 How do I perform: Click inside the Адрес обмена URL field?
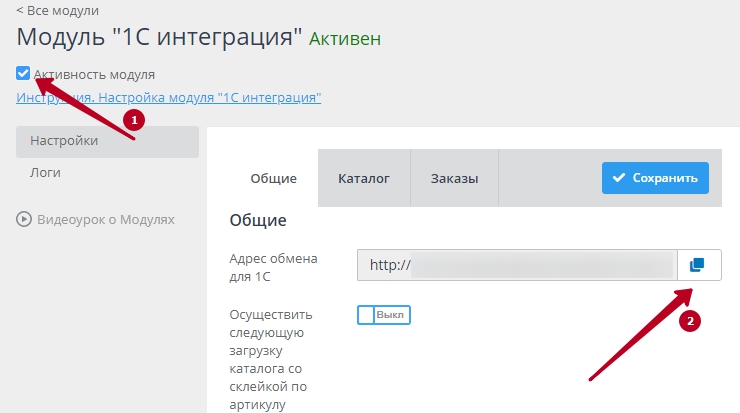coord(516,265)
